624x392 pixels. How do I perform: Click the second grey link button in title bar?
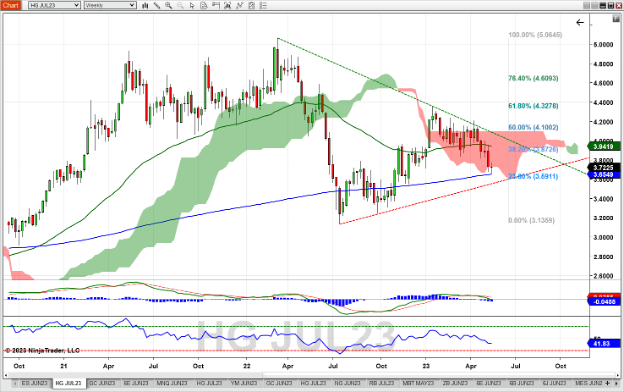tap(595, 5)
